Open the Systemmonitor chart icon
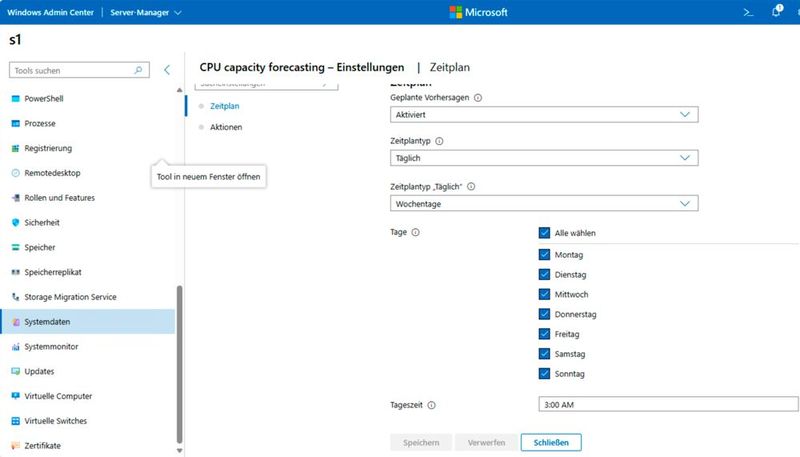 [x=15, y=347]
